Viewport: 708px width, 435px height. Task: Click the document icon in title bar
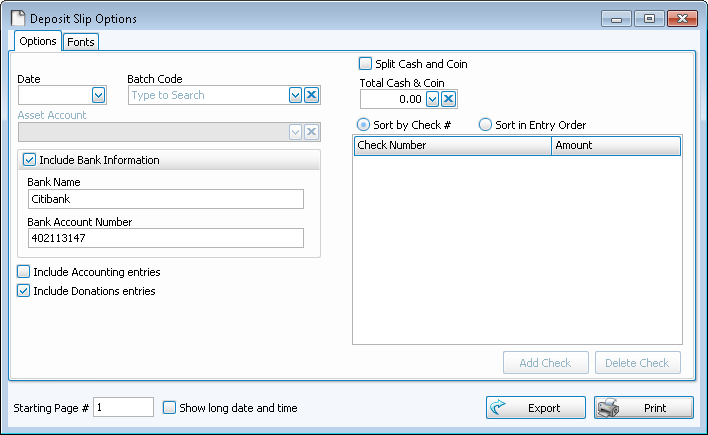click(18, 19)
